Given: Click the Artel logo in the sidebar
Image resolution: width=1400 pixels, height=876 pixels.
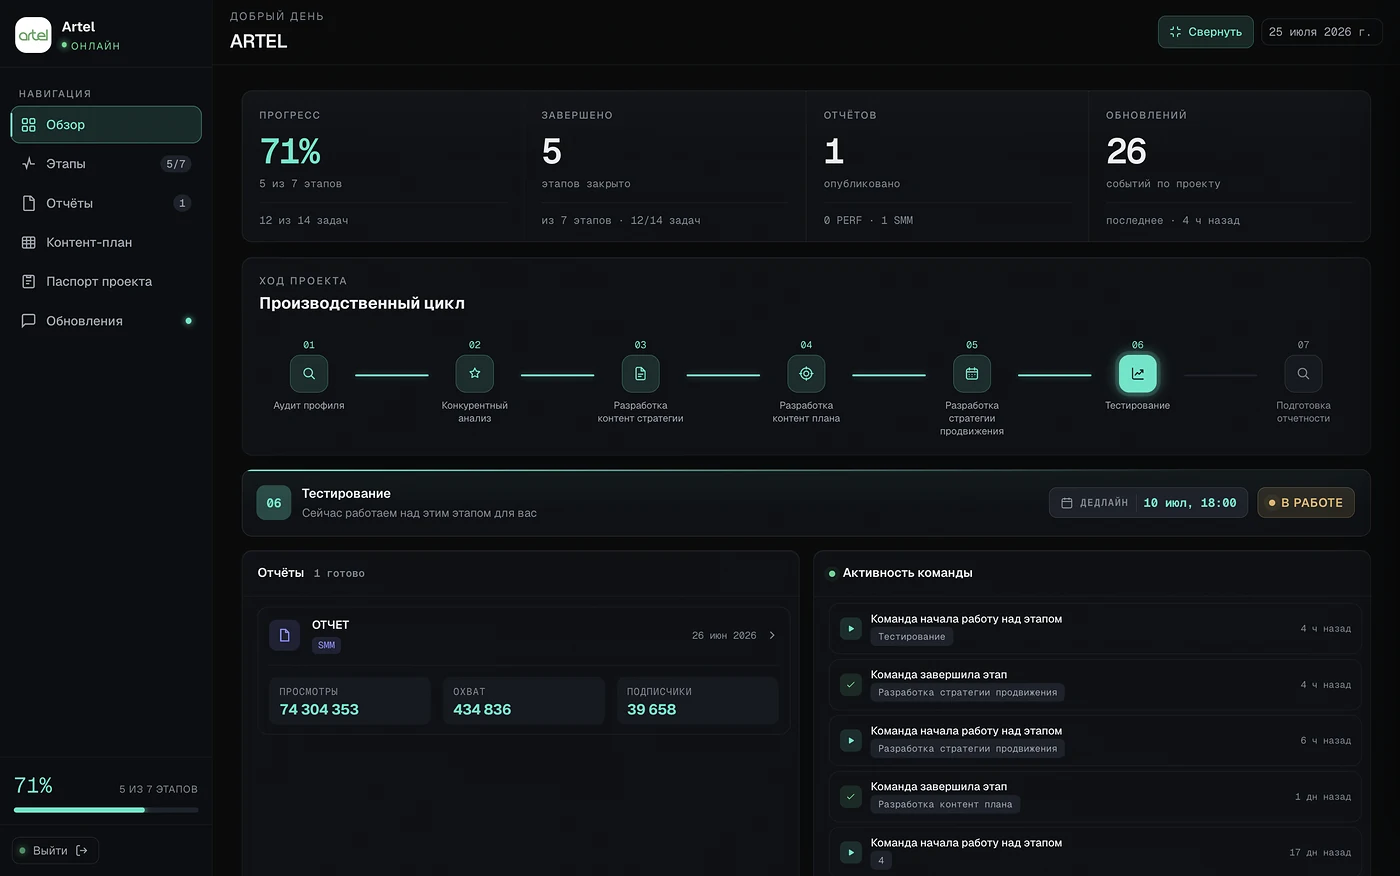Looking at the screenshot, I should 33,35.
